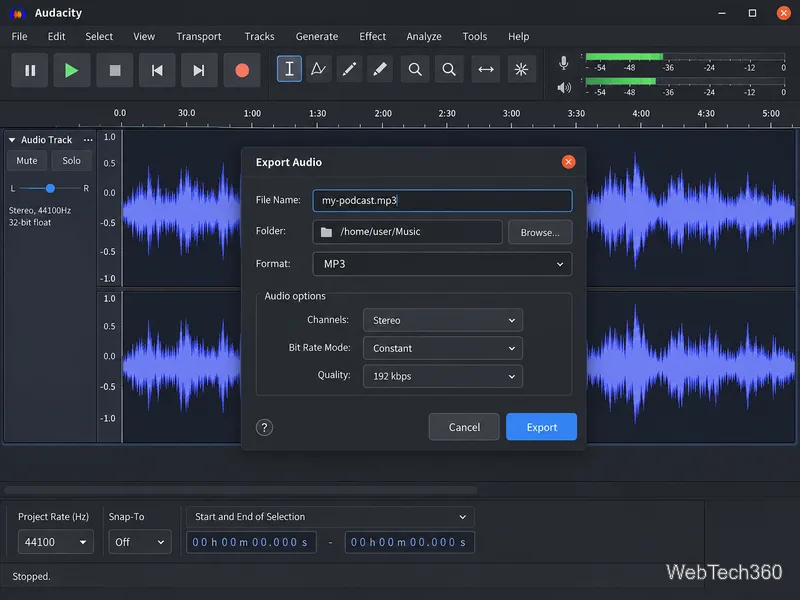Screen dimensions: 800x600
Task: Click the Export button
Action: tap(541, 427)
